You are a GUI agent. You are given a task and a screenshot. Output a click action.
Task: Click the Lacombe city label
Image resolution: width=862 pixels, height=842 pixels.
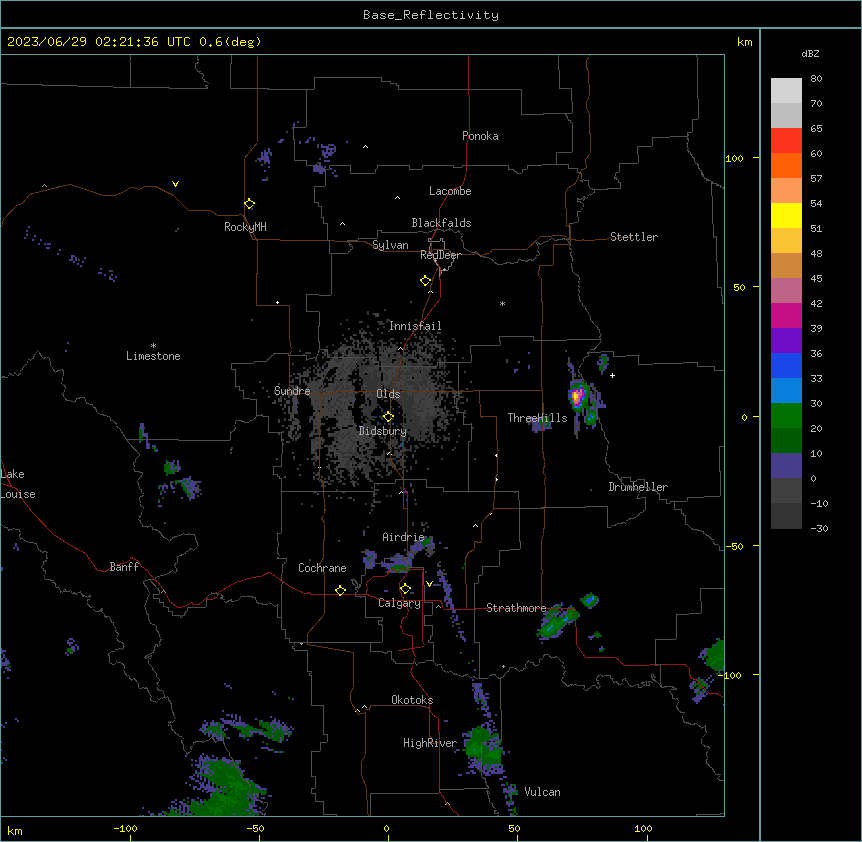point(450,191)
